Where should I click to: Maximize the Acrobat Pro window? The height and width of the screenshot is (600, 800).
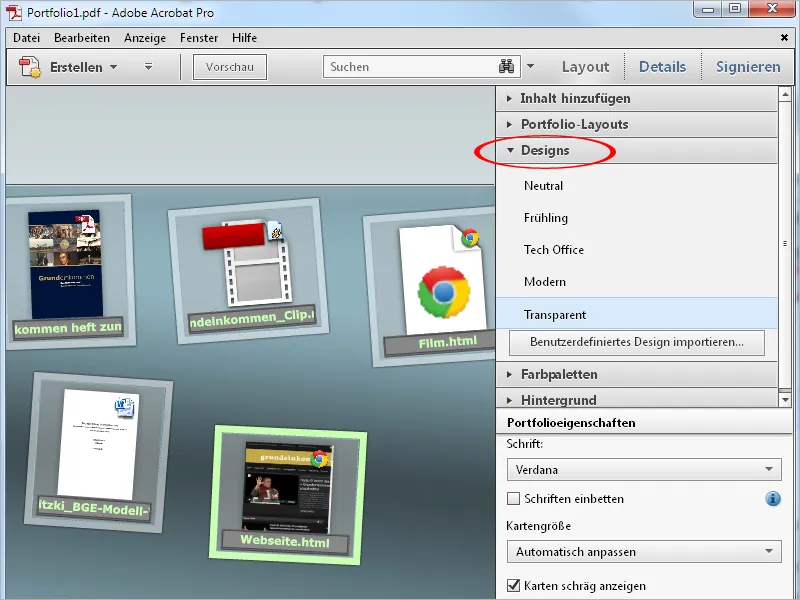pos(734,9)
